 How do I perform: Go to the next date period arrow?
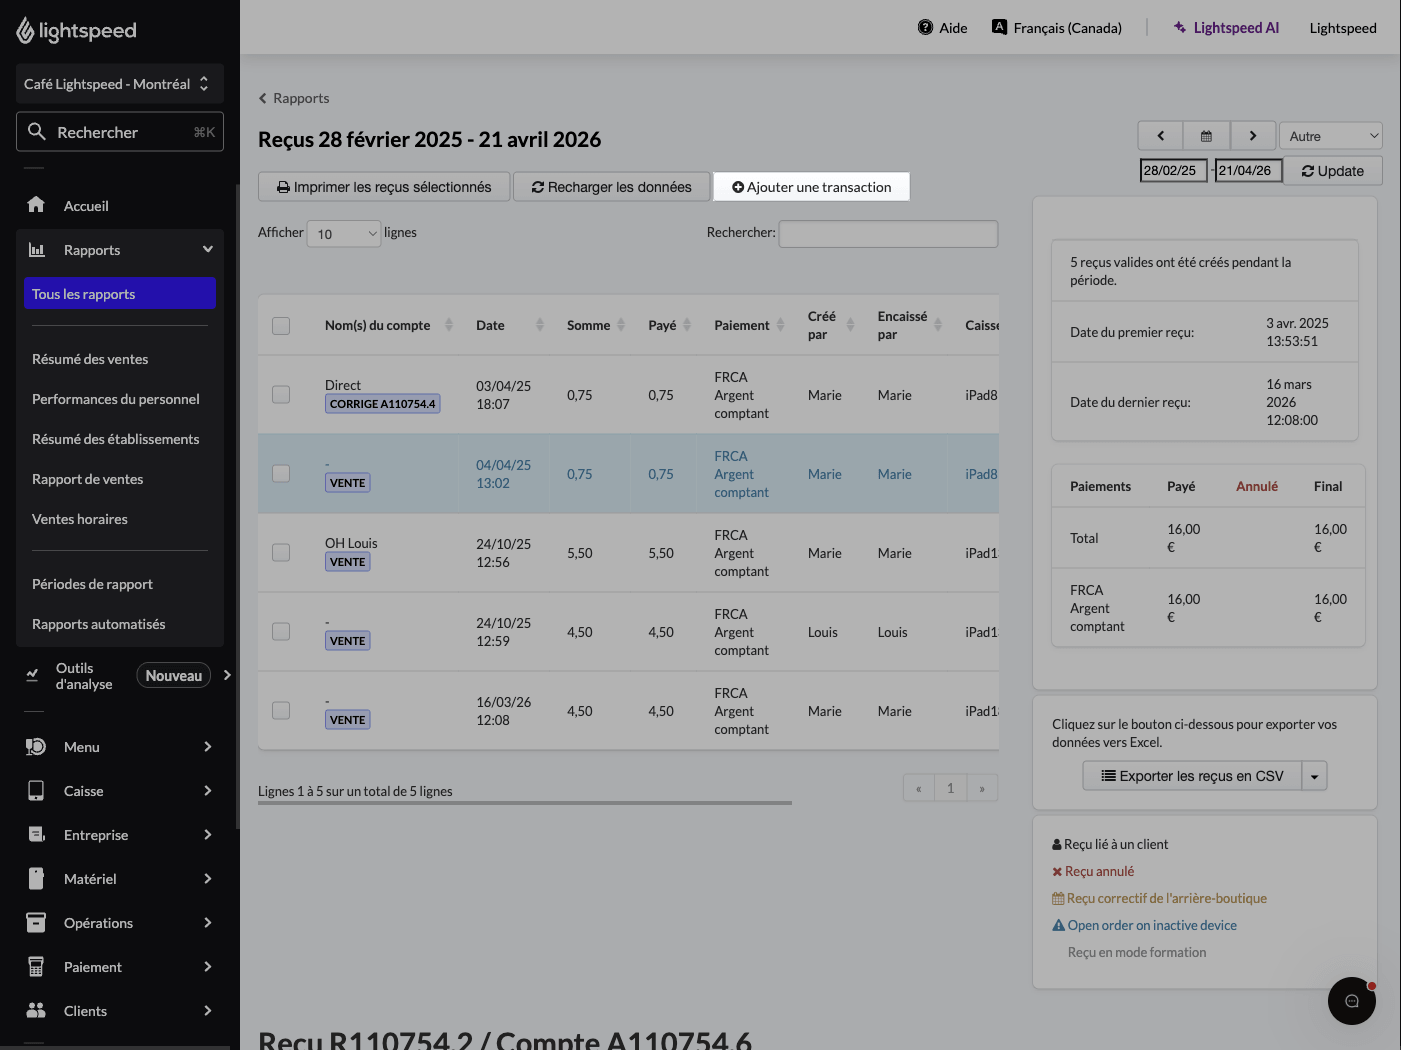coord(1252,136)
